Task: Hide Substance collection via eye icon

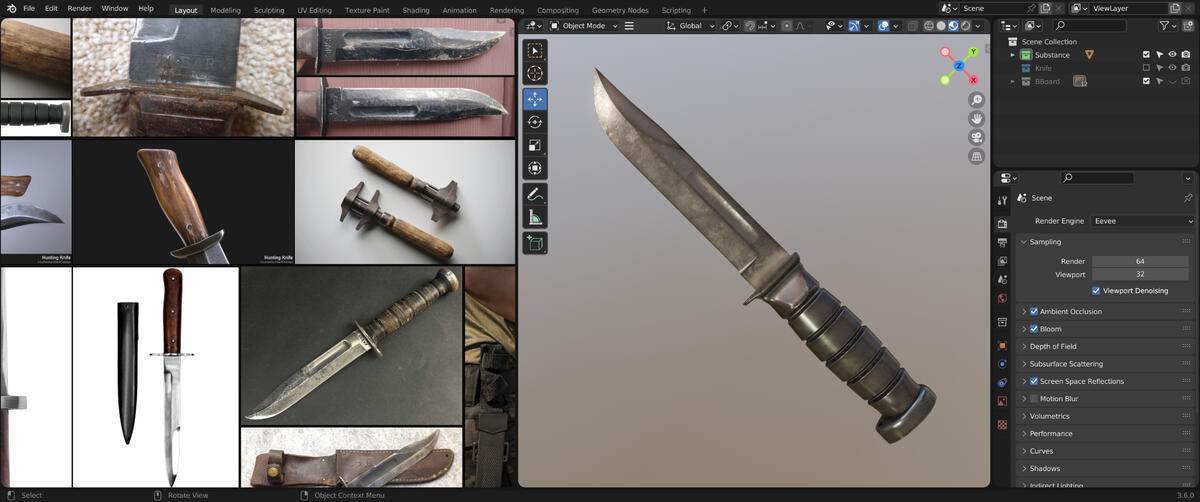Action: 1172,55
